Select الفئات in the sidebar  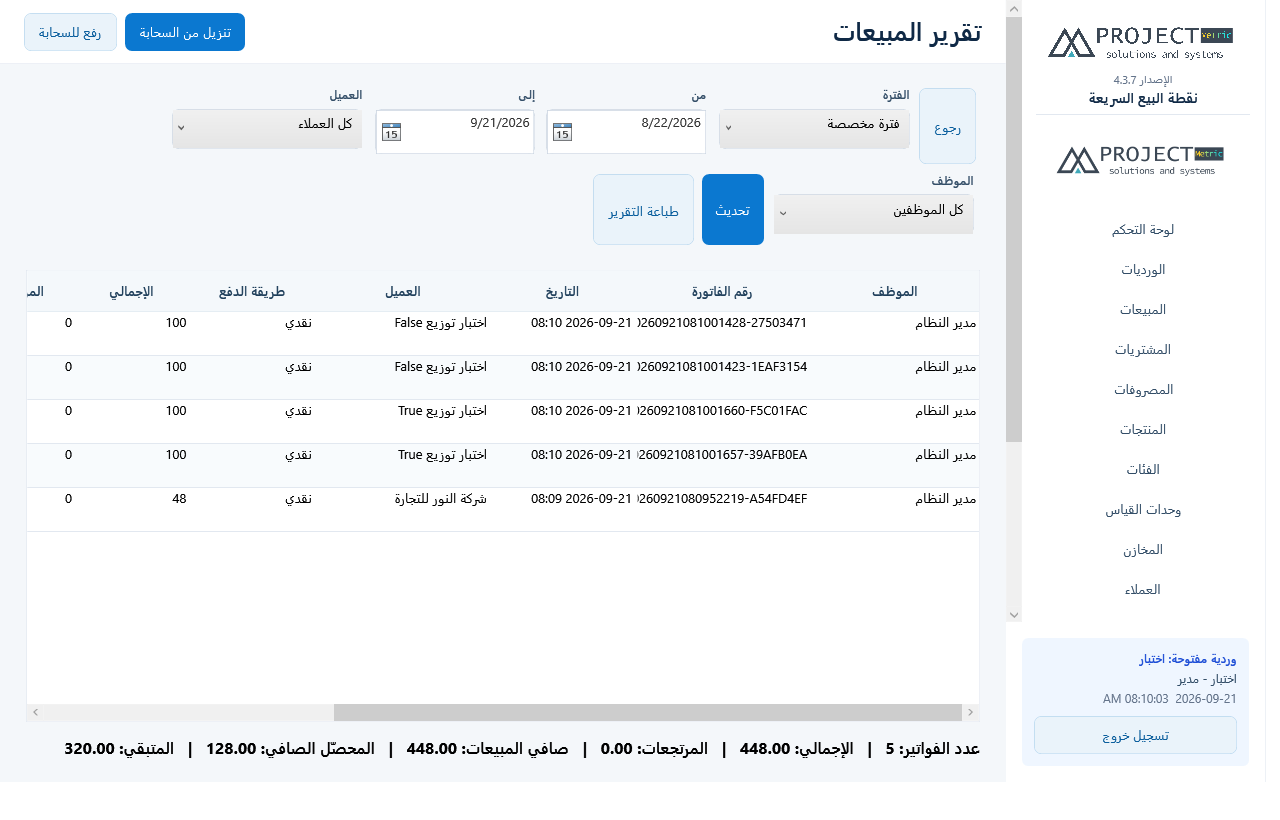click(1143, 469)
